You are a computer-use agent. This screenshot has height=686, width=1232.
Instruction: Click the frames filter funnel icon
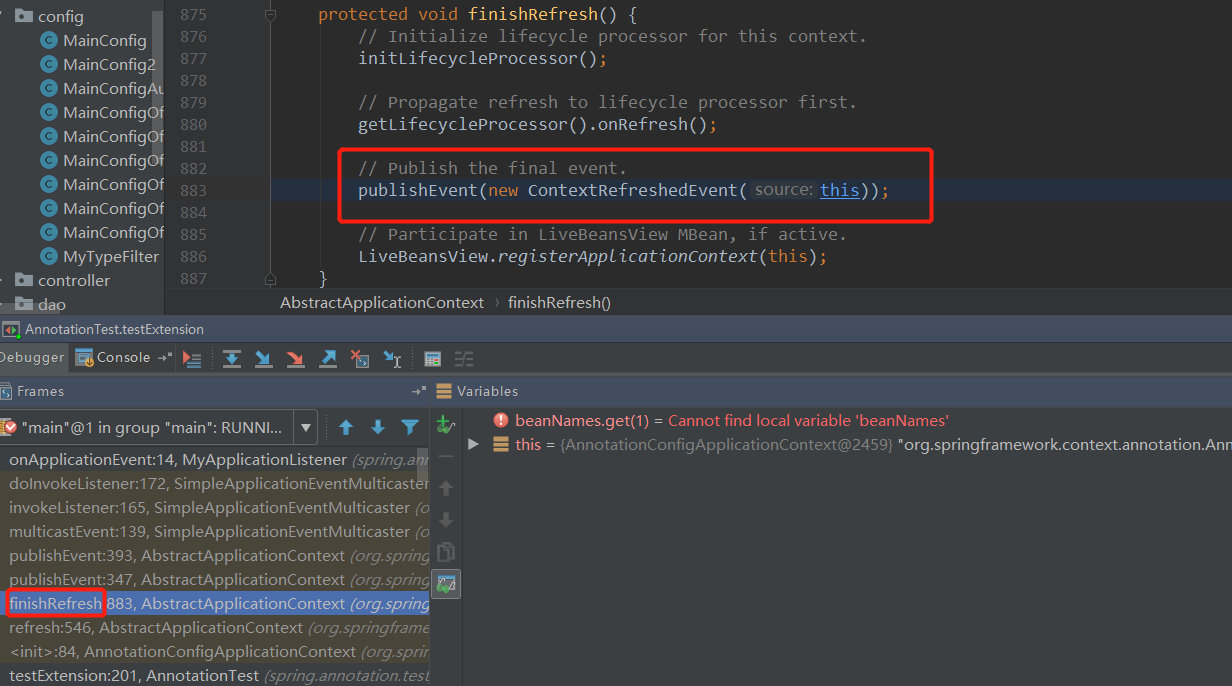tap(410, 427)
